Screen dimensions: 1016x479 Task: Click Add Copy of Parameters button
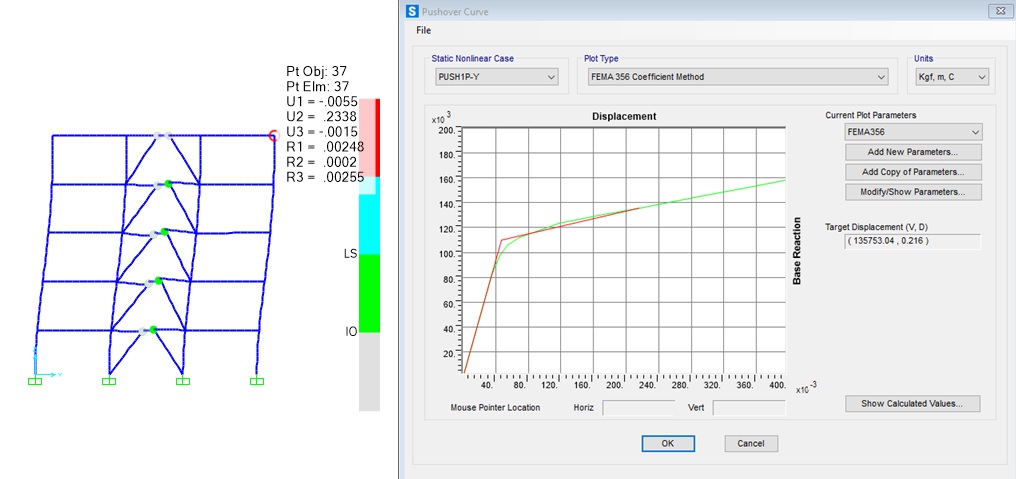pos(913,172)
